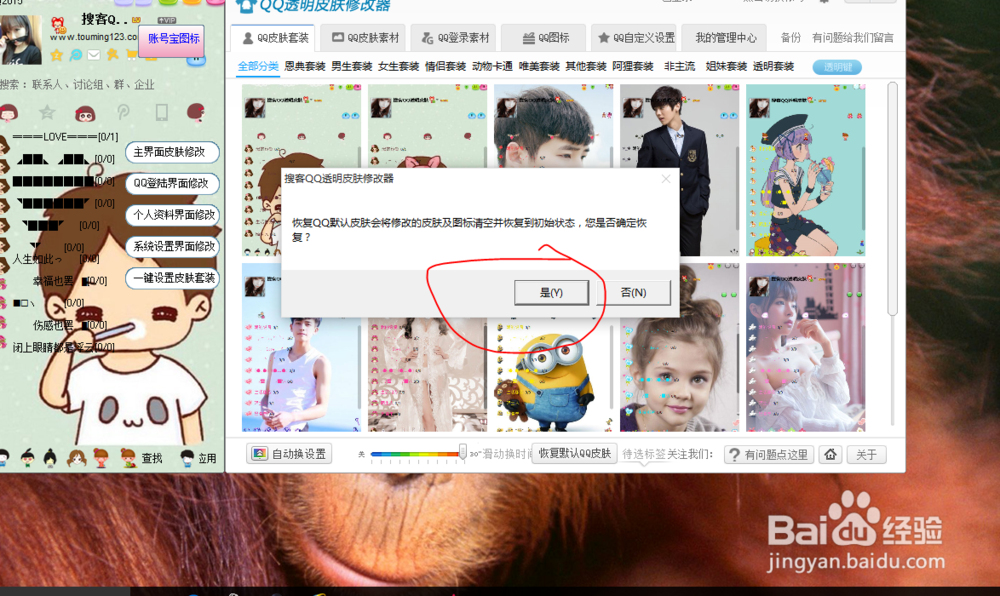This screenshot has width=1000, height=596.
Task: Open the QQ登录素材 tab
Action: (455, 38)
